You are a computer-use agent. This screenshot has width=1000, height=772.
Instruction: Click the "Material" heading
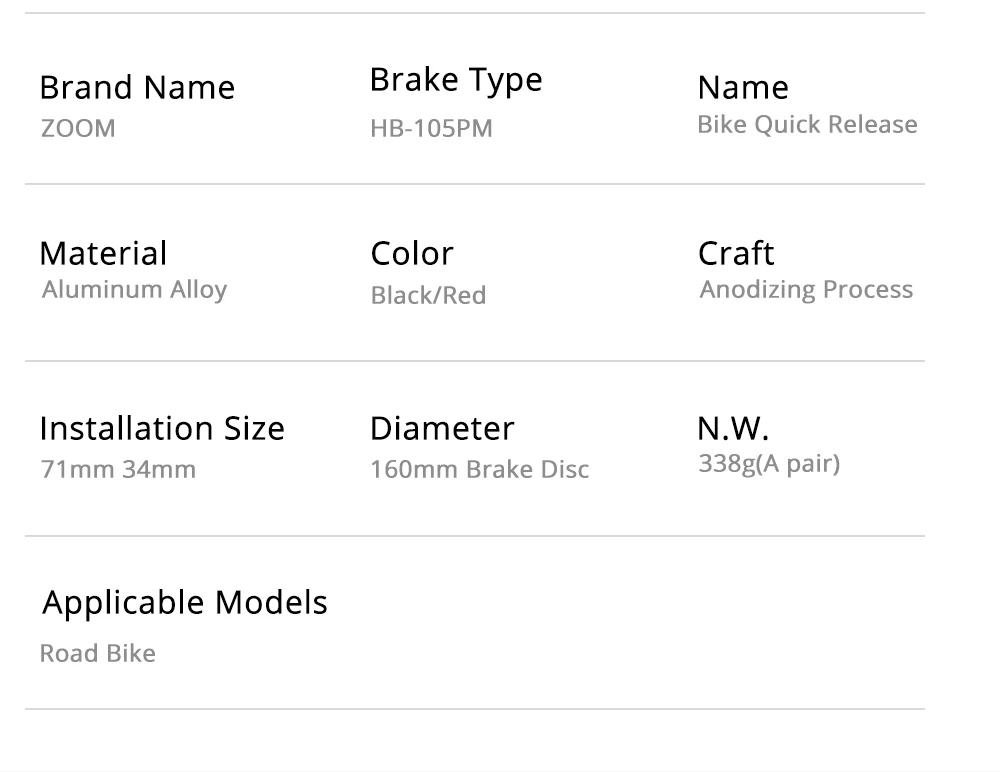[x=103, y=254]
